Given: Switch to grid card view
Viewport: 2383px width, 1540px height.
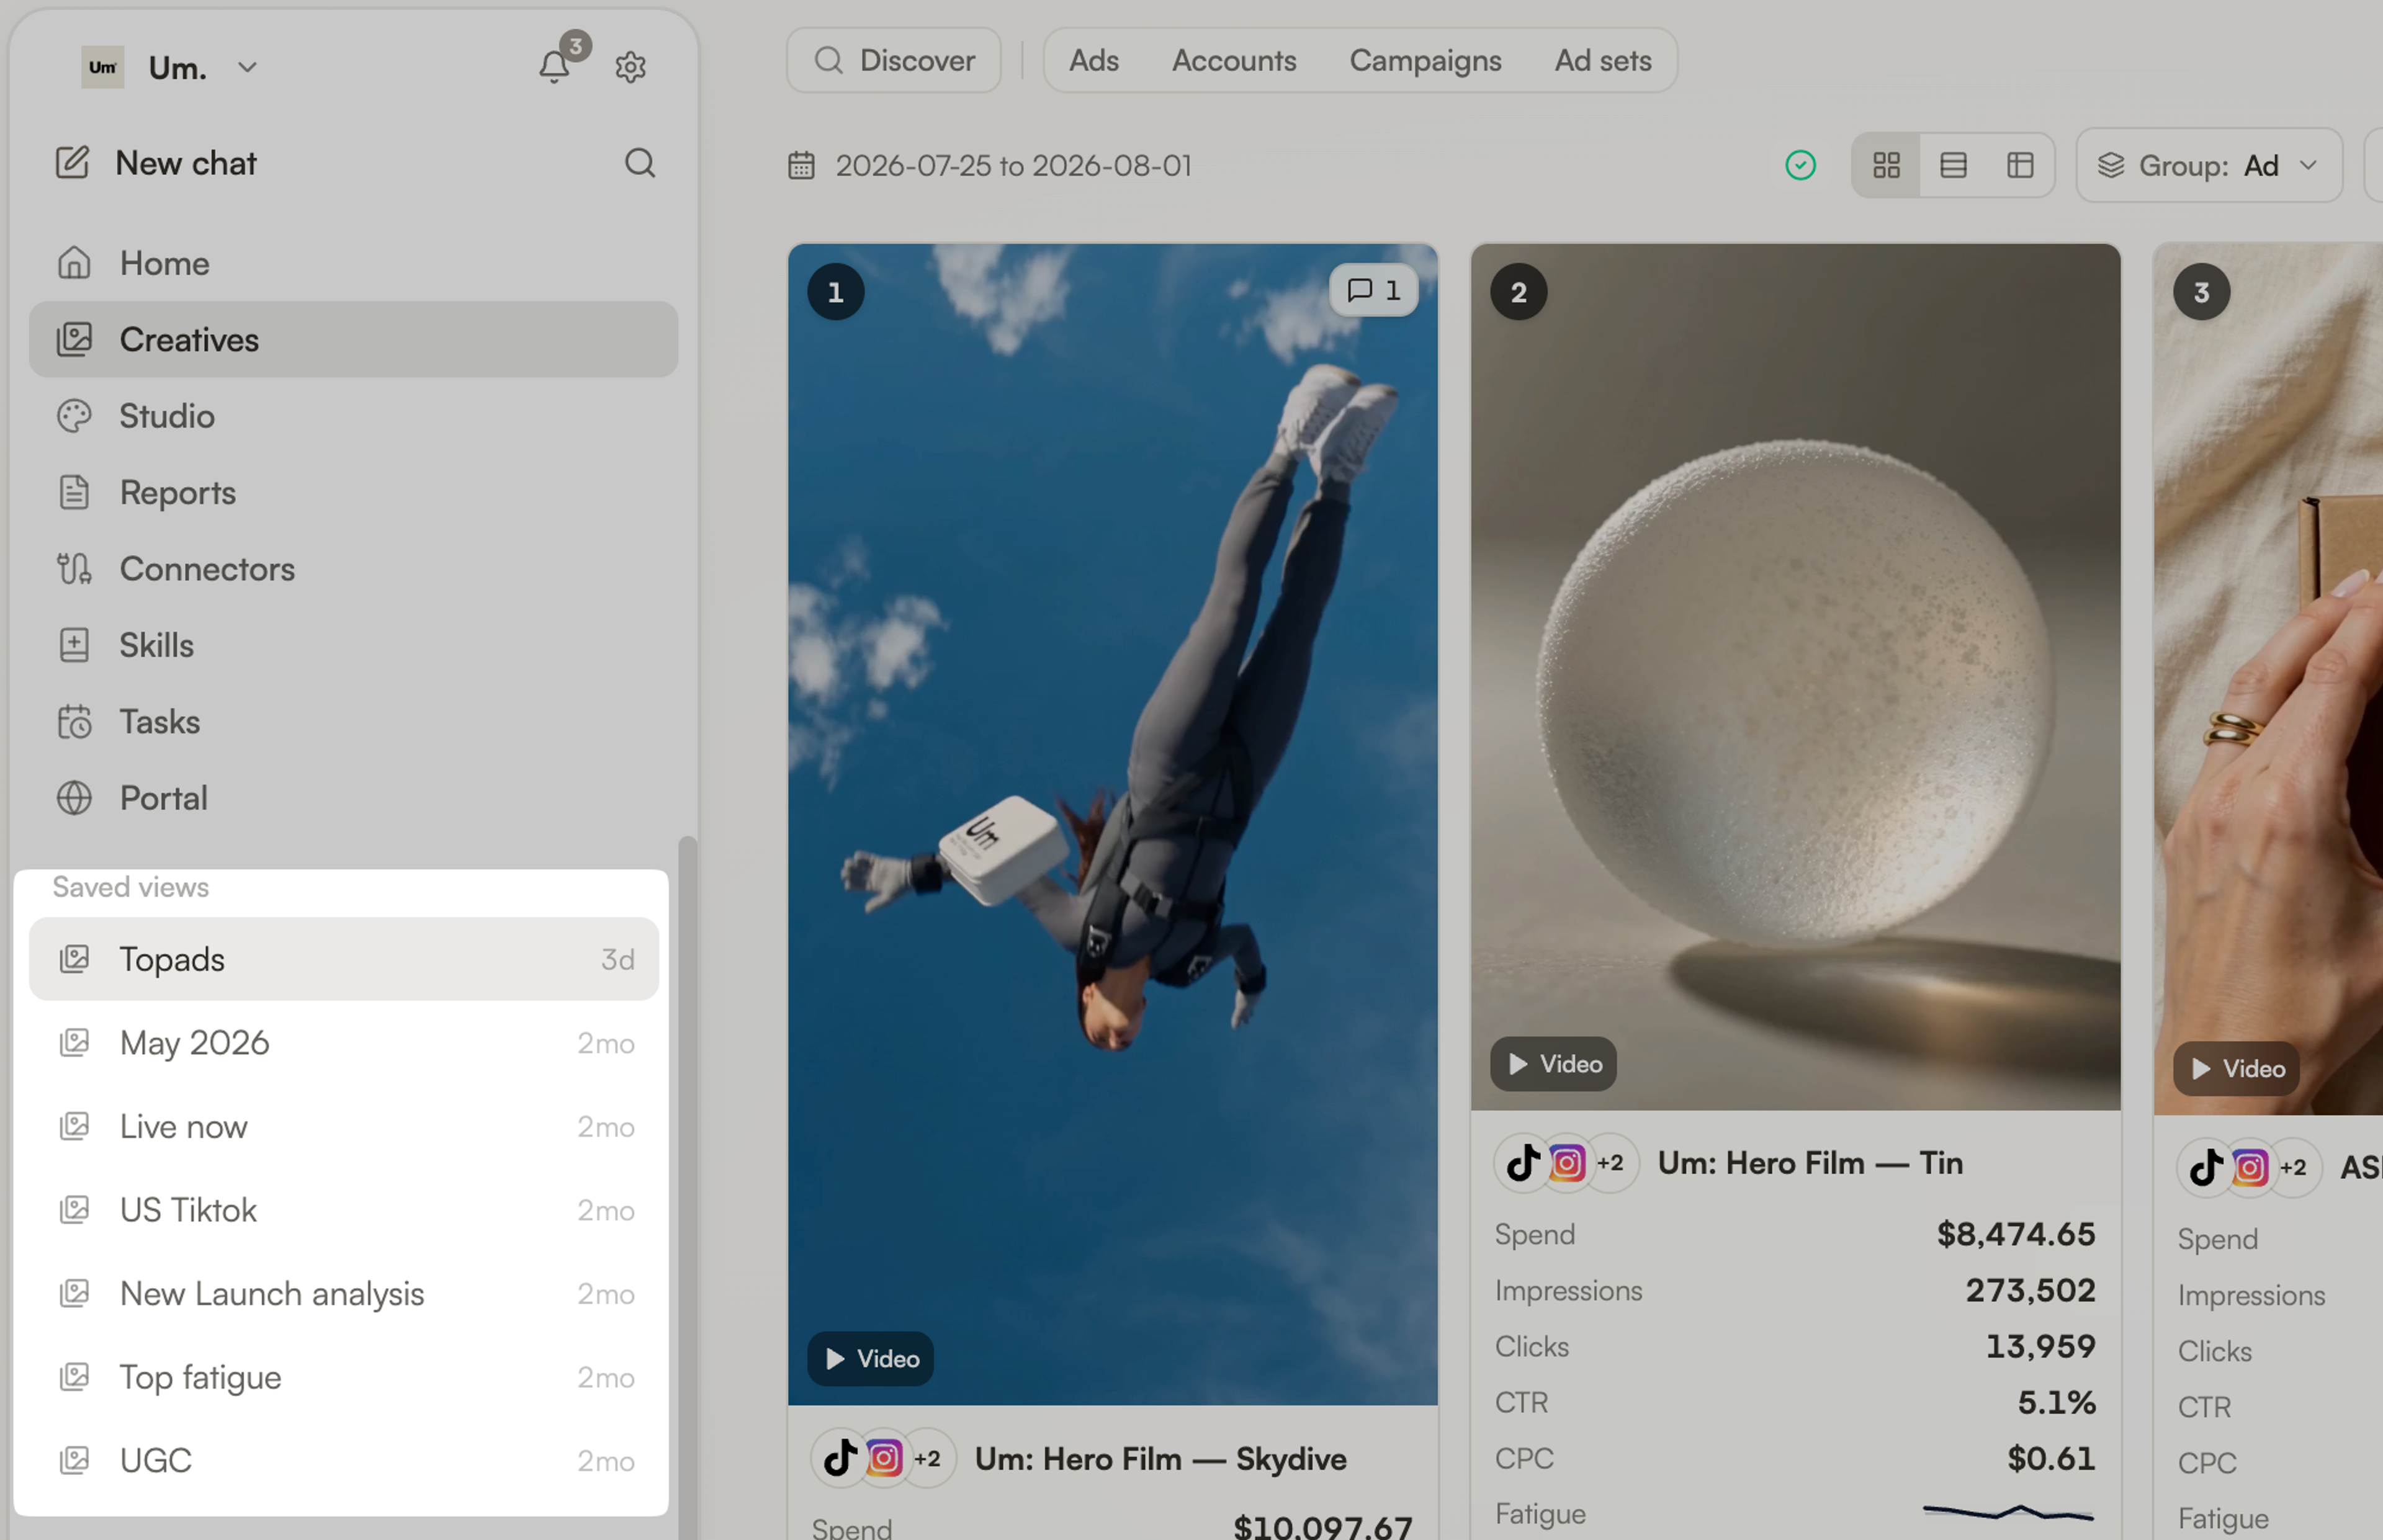Looking at the screenshot, I should point(1886,165).
